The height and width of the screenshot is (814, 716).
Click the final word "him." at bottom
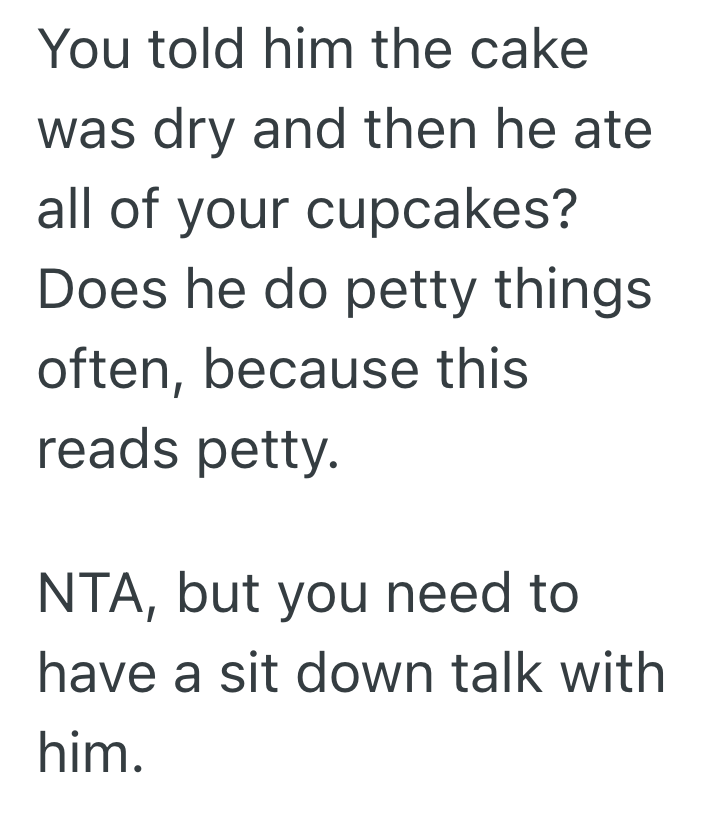coord(86,753)
